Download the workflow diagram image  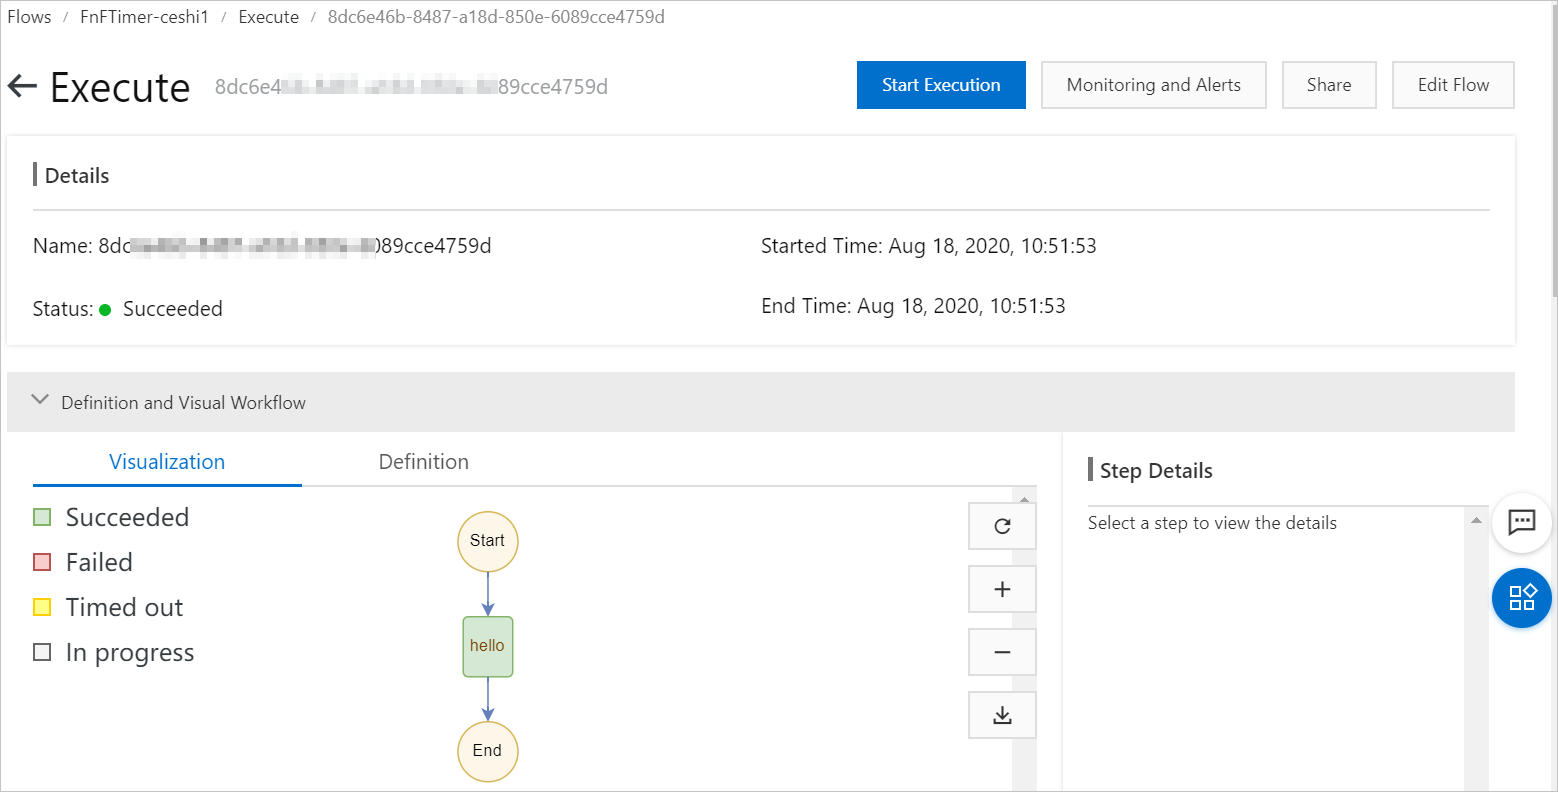click(x=1002, y=715)
